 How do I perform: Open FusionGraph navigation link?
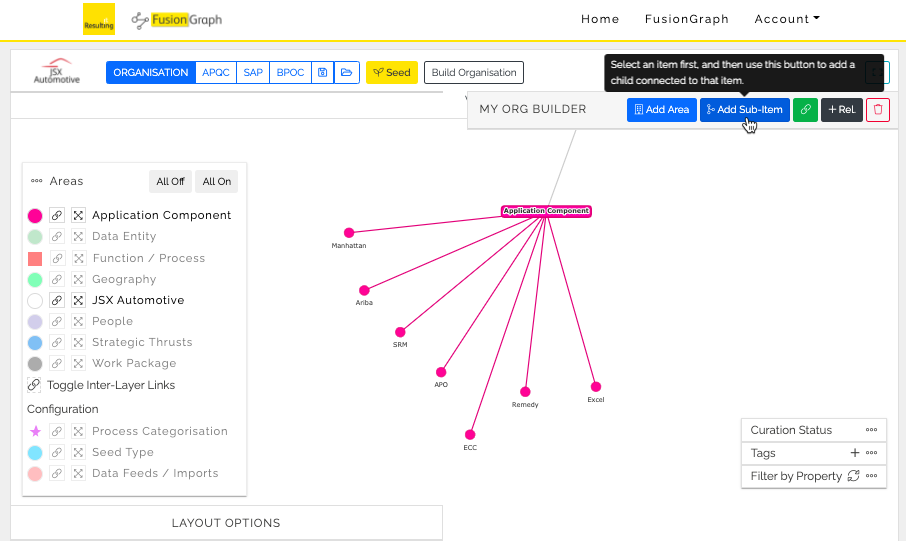(686, 19)
